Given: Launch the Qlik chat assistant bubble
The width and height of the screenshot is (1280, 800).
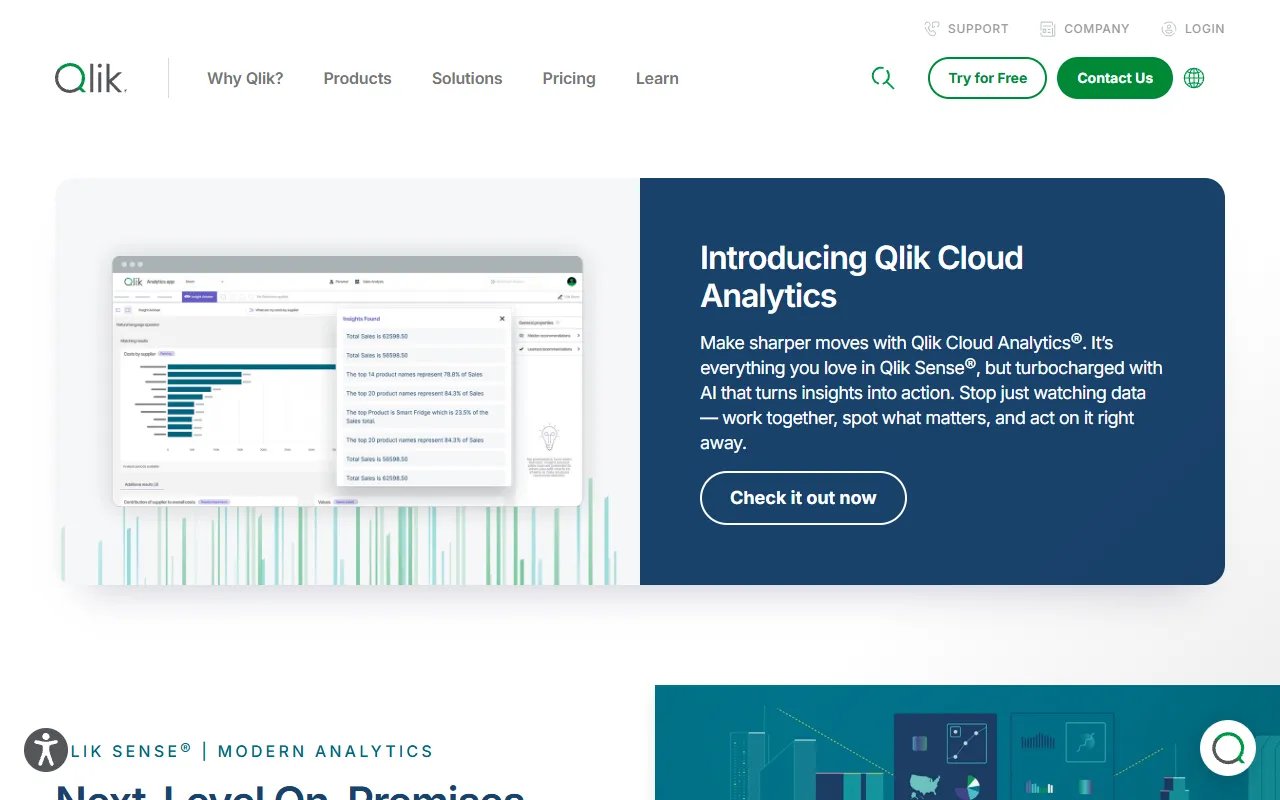Looking at the screenshot, I should point(1227,747).
